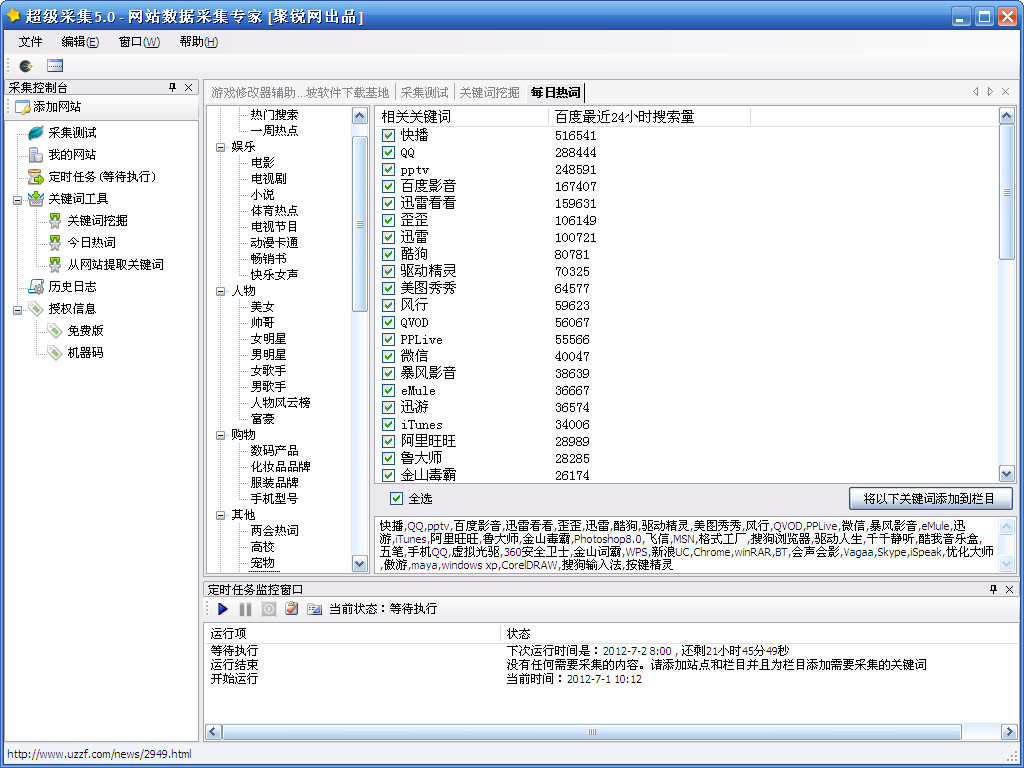Switch to the 关键词挖掘 tab

tap(489, 93)
